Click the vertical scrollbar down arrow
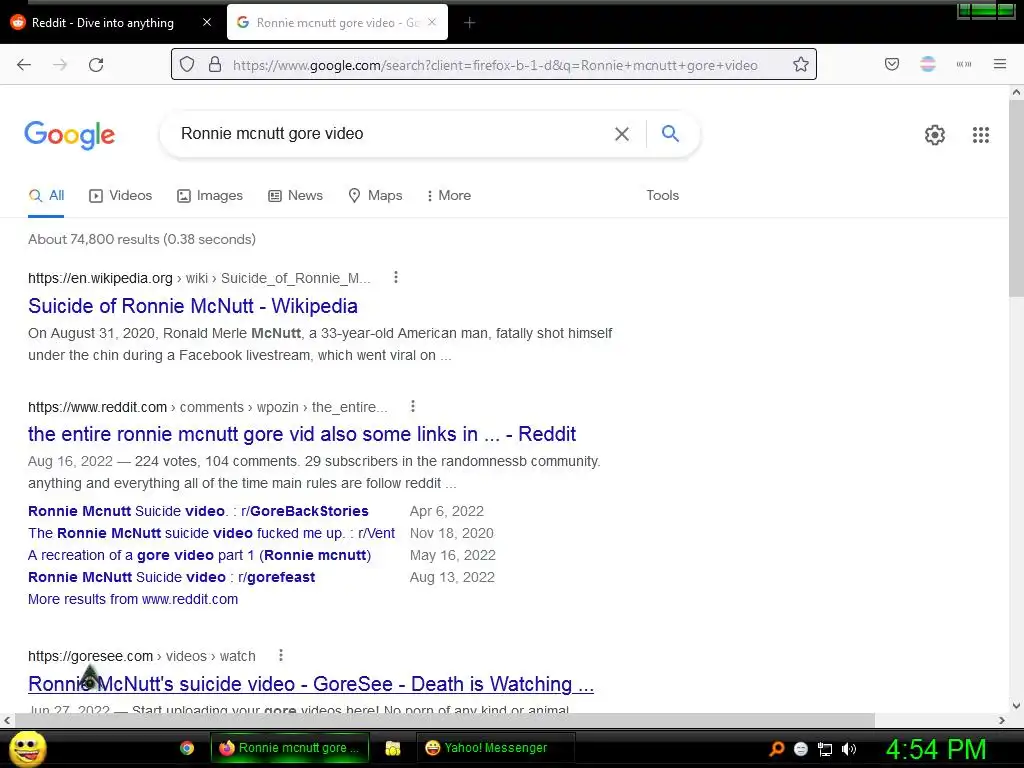 1016,705
